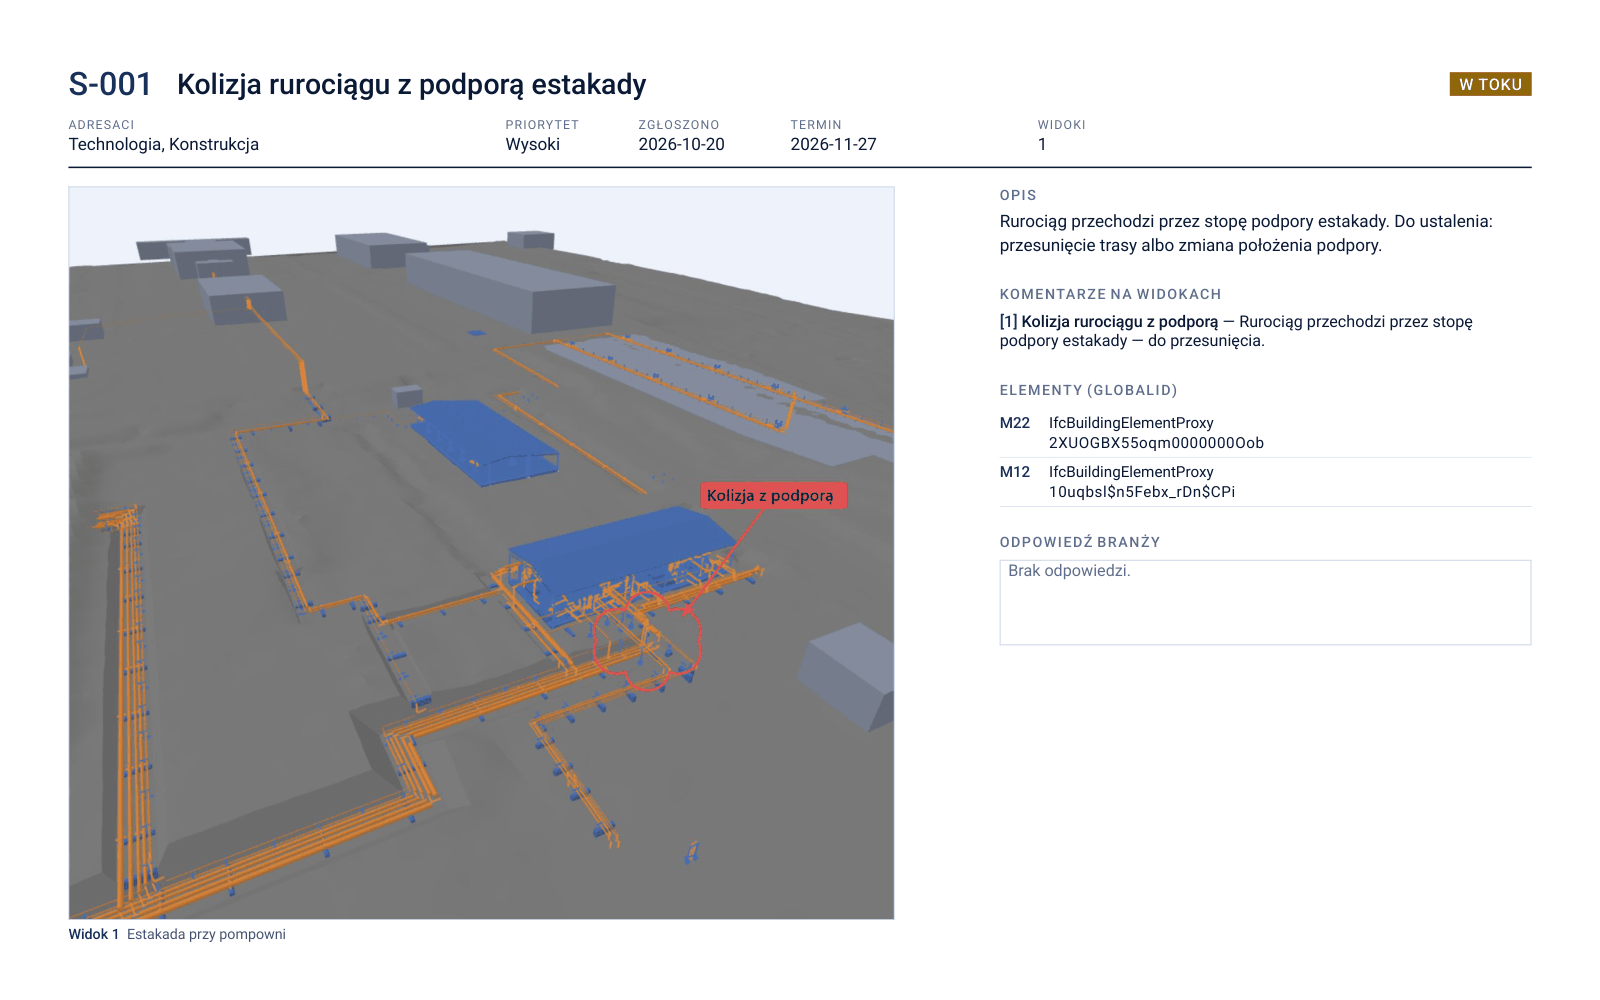The width and height of the screenshot is (1600, 1000).
Task: Click the view count '1' under WIDOKI
Action: (1042, 144)
